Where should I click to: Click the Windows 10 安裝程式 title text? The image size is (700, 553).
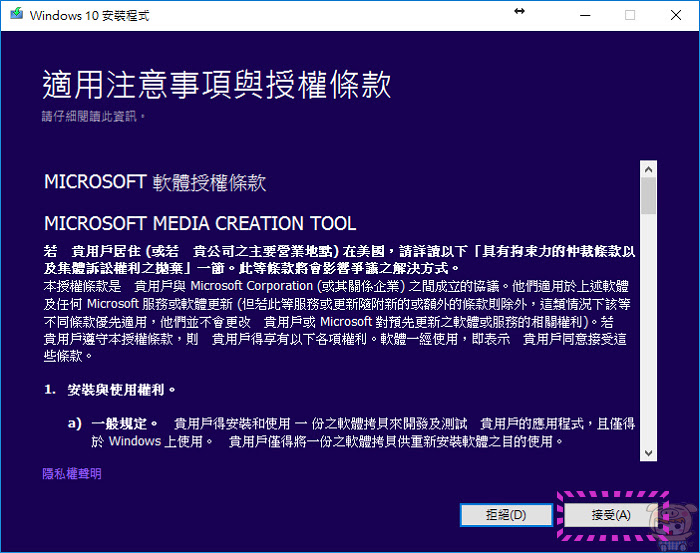(89, 16)
